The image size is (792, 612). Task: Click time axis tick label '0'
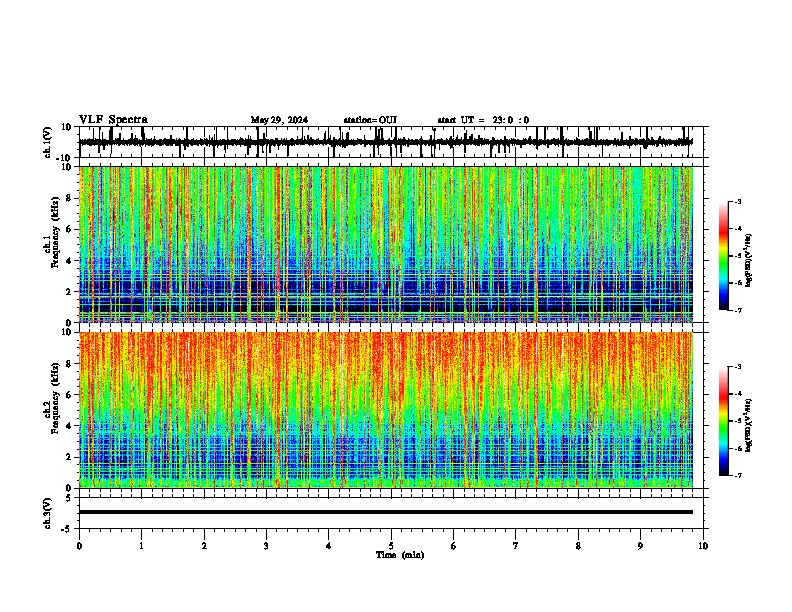79,546
